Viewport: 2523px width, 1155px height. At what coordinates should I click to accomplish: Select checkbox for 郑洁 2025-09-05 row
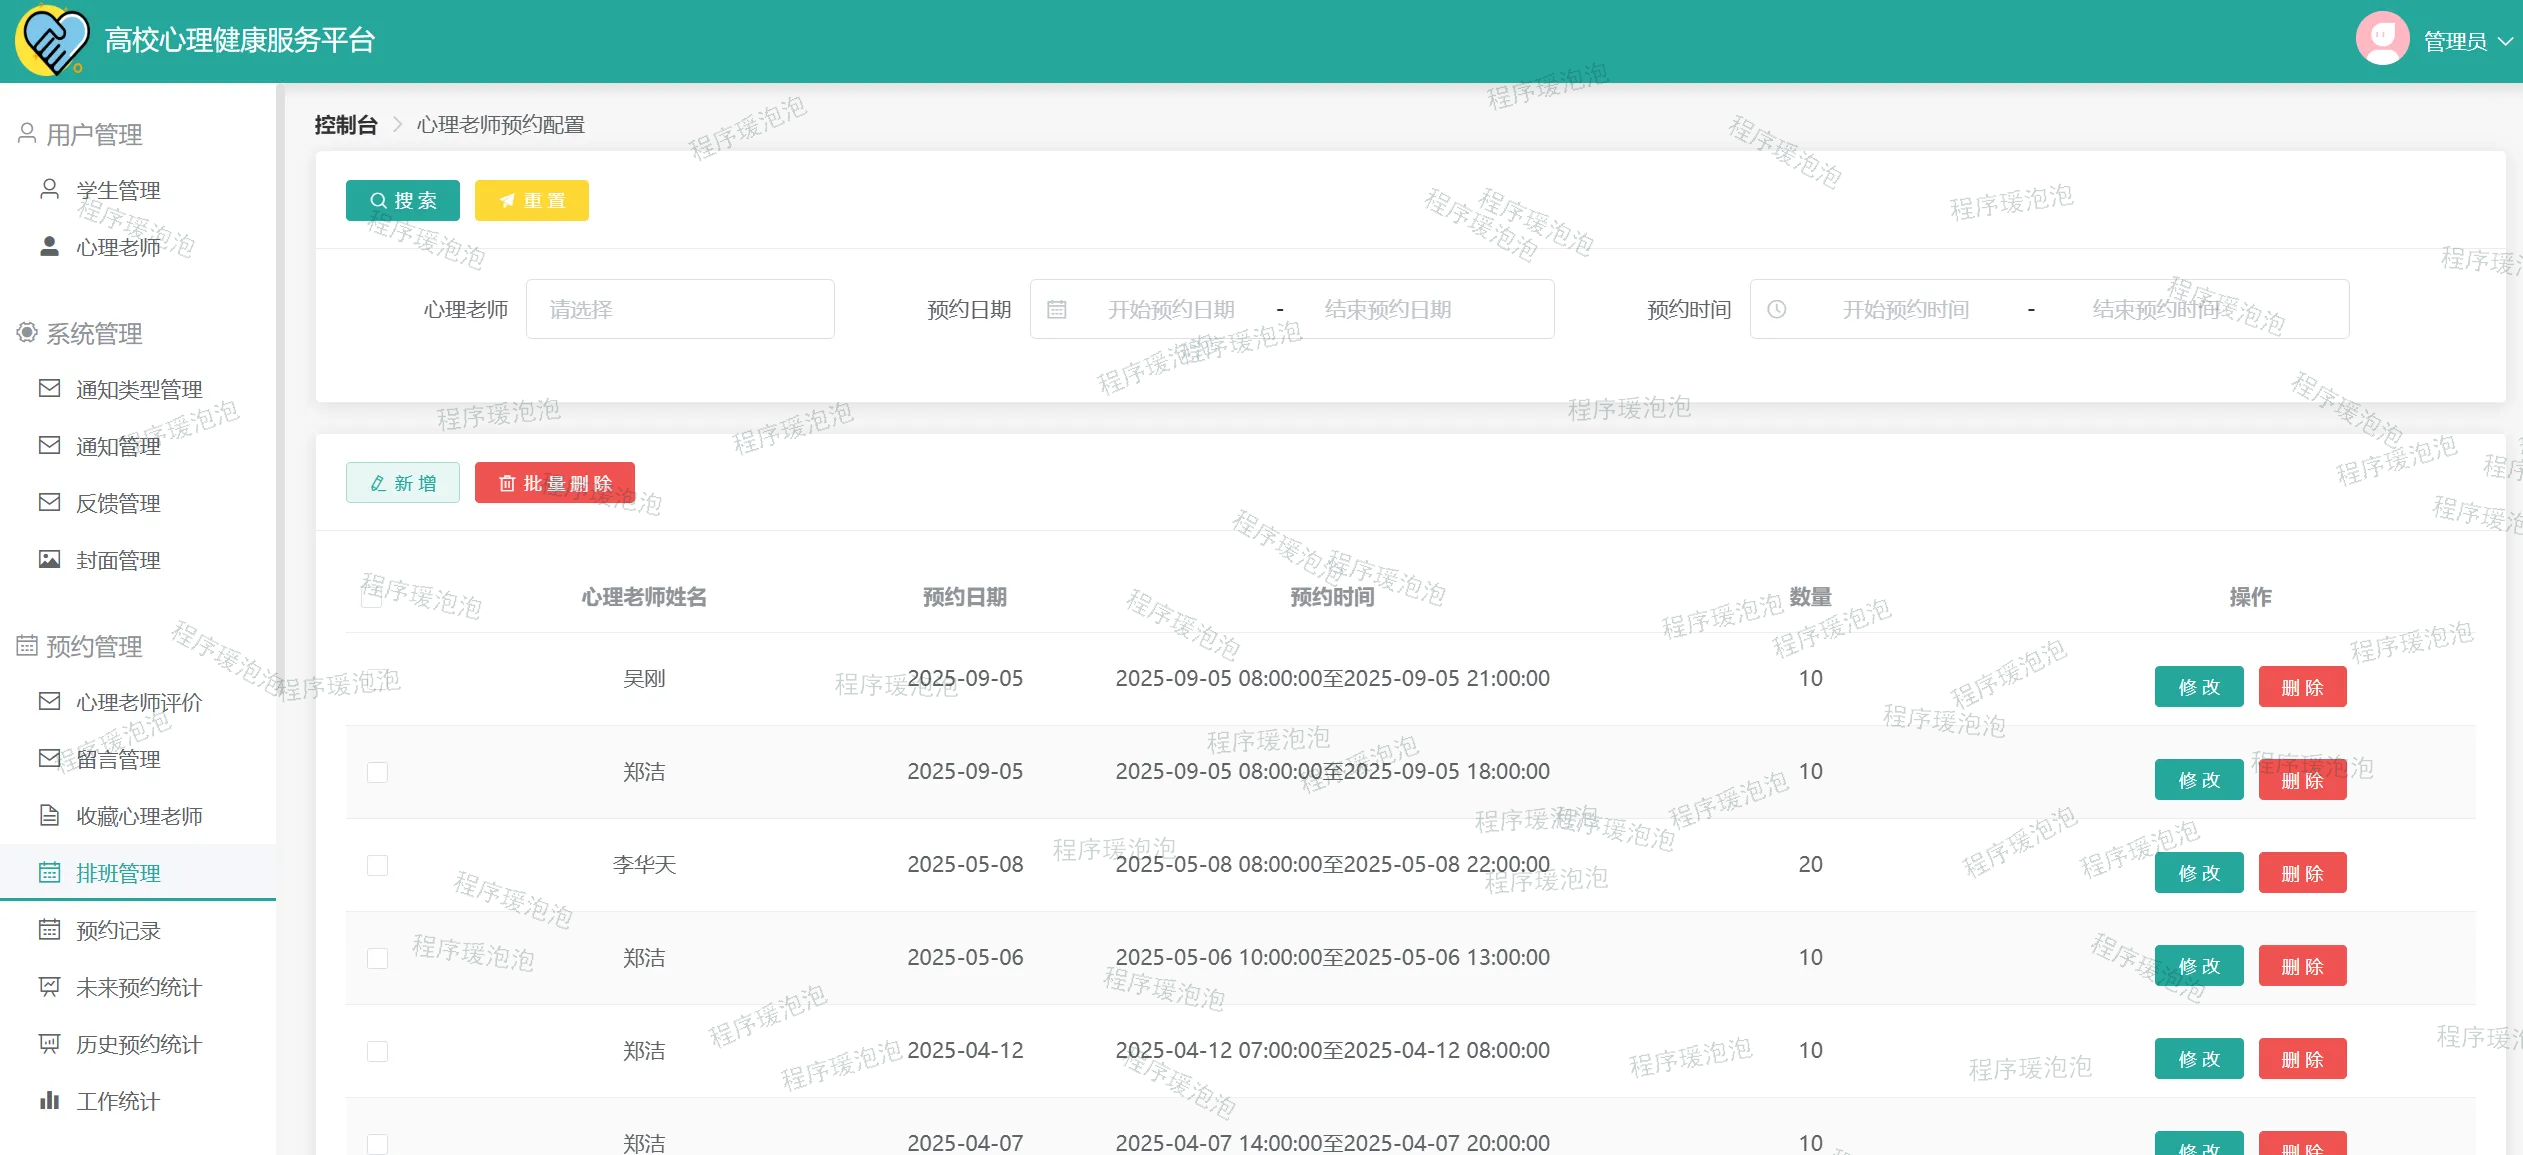pos(377,772)
